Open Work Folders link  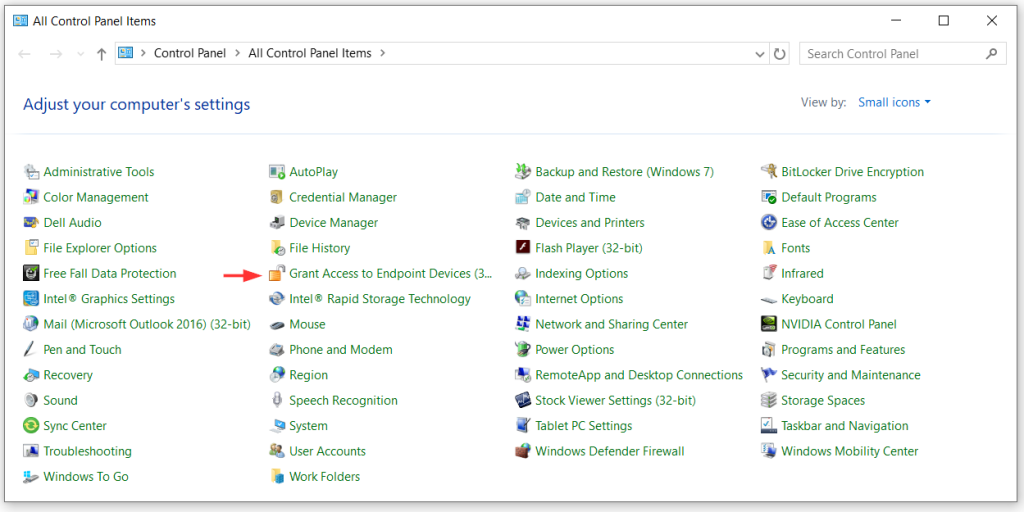tap(325, 477)
